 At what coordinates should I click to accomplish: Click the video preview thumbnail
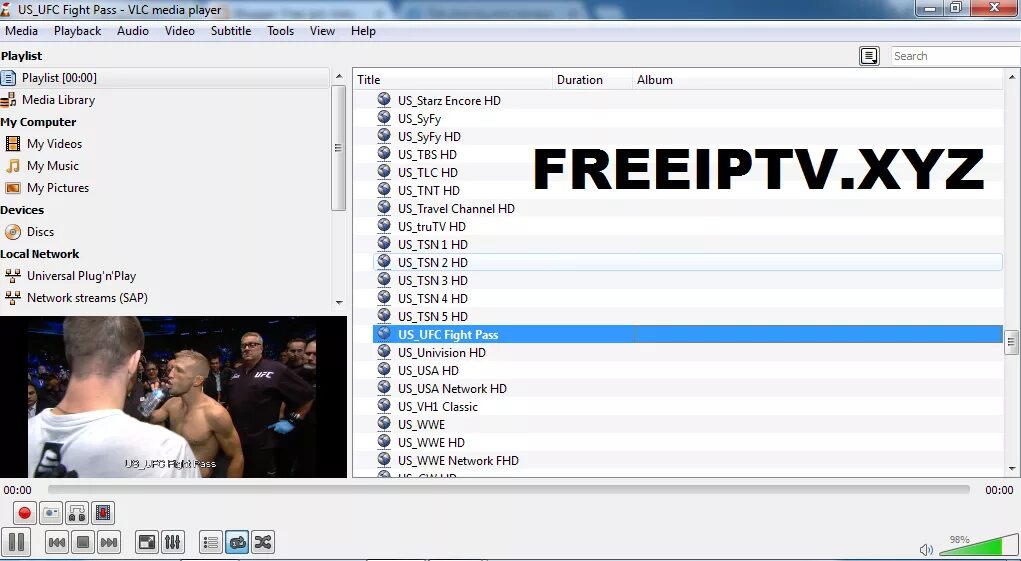pos(173,397)
